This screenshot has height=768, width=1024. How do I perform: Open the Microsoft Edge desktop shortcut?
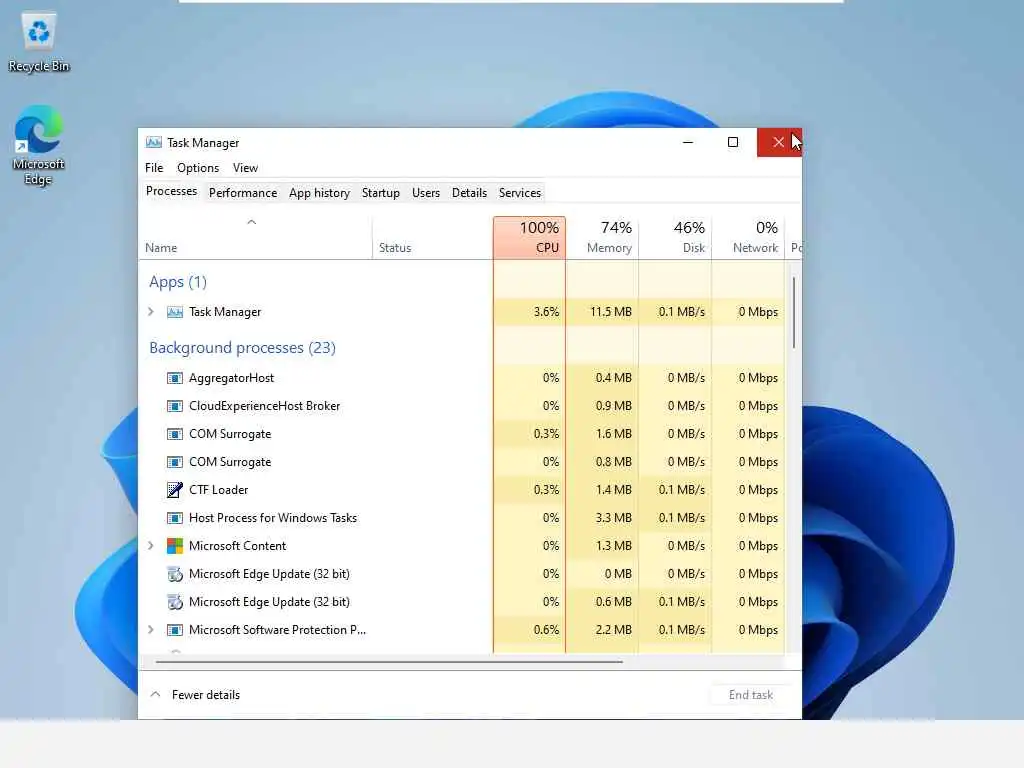click(39, 145)
